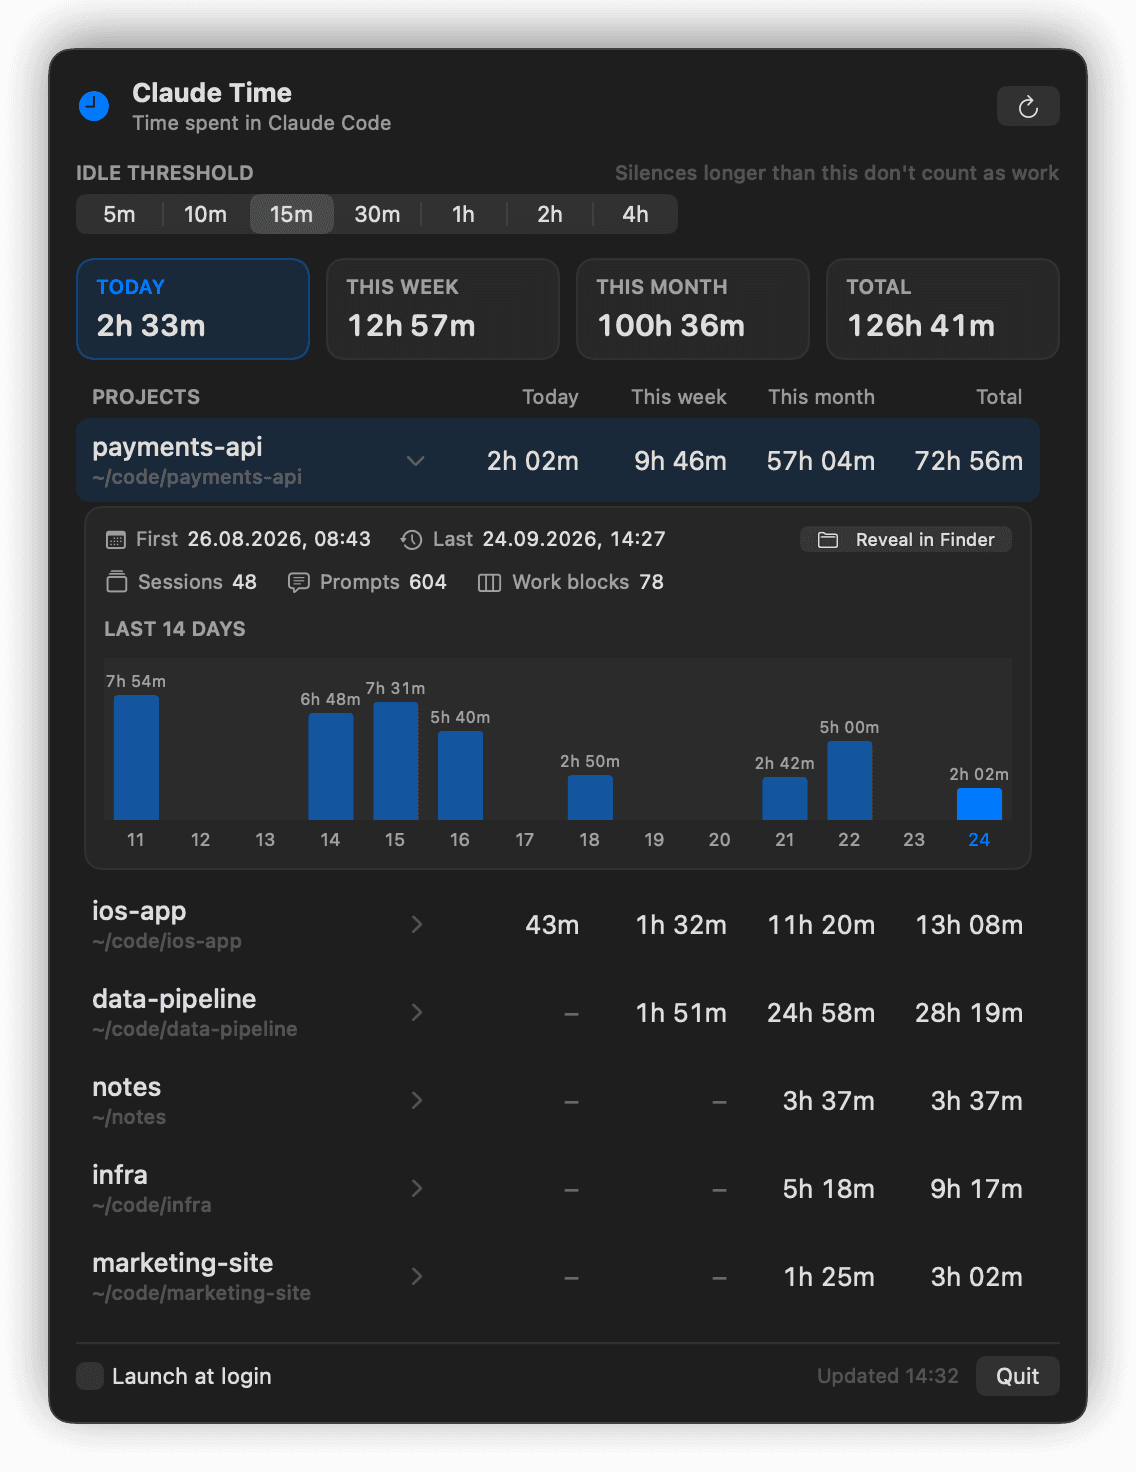Viewport: 1136px width, 1472px height.
Task: Click the Work blocks columns icon
Action: [489, 583]
